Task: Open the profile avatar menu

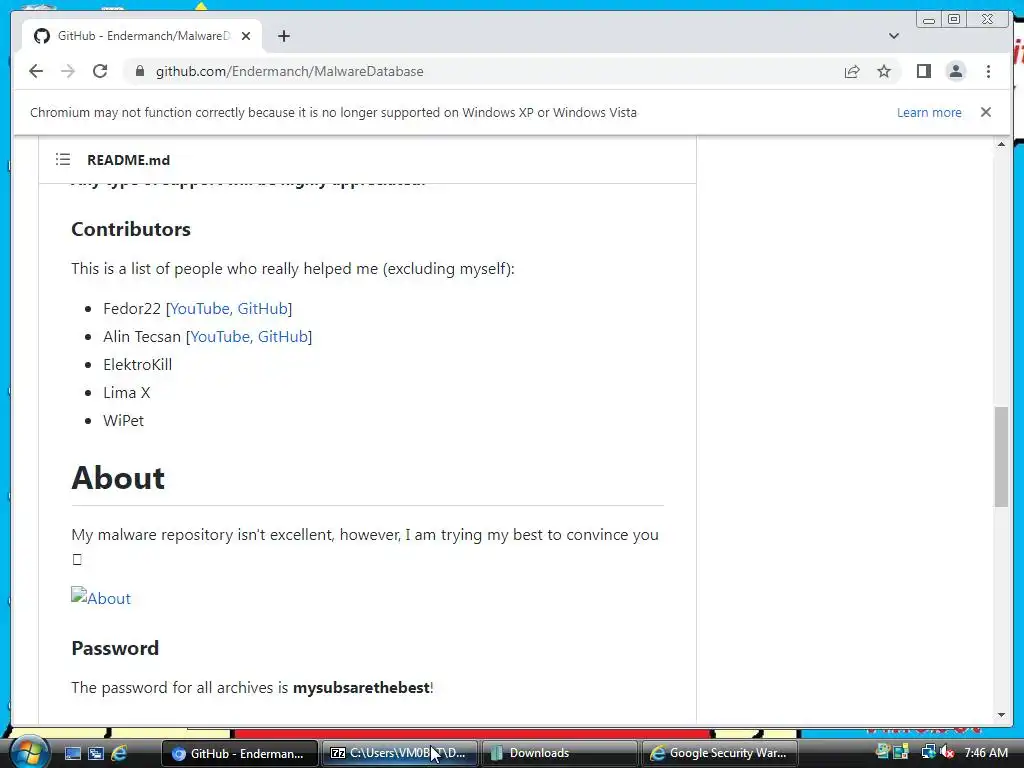Action: tap(955, 71)
